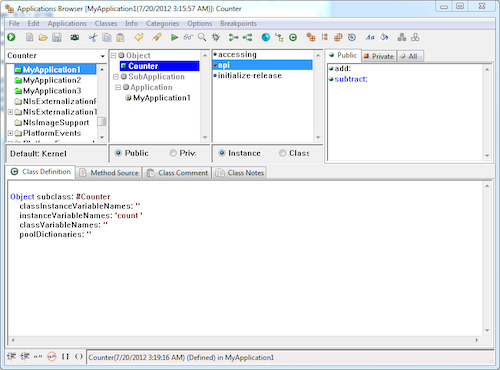Screen dimensions: 500x370
Task: Click the gray filled cubes icon
Action: 402,37
